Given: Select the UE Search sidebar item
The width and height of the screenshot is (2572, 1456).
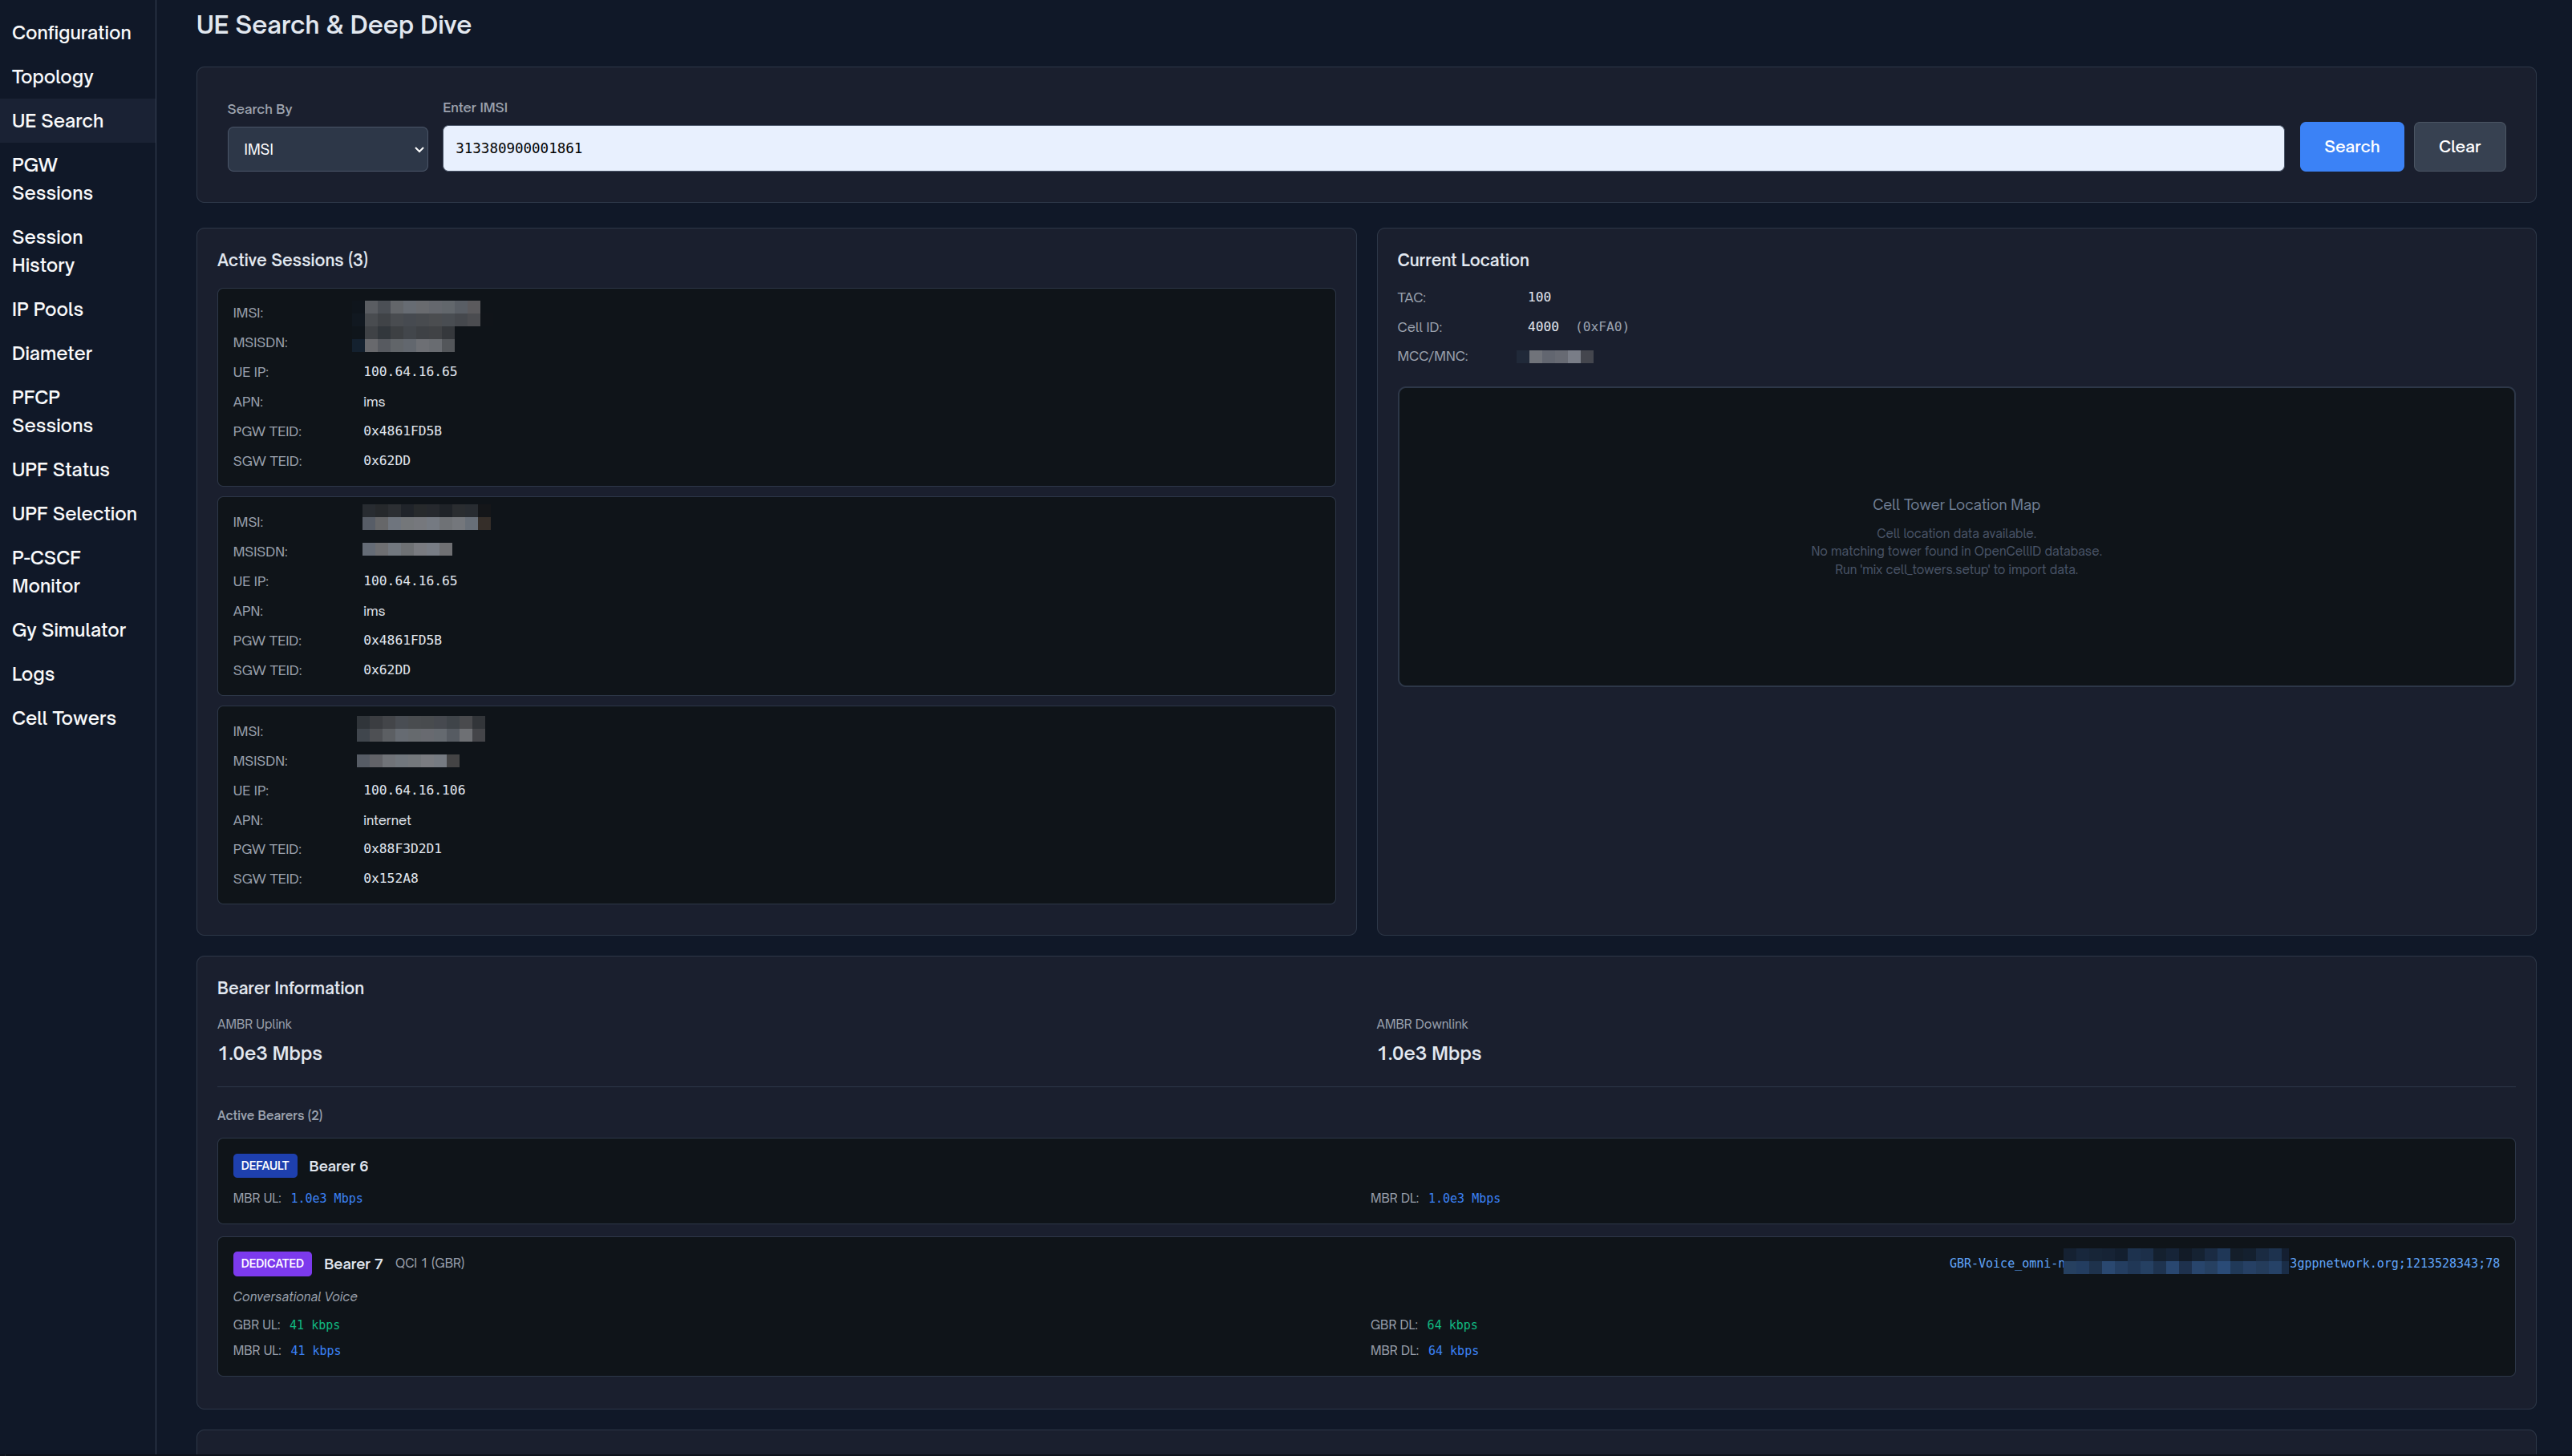Looking at the screenshot, I should 57,120.
